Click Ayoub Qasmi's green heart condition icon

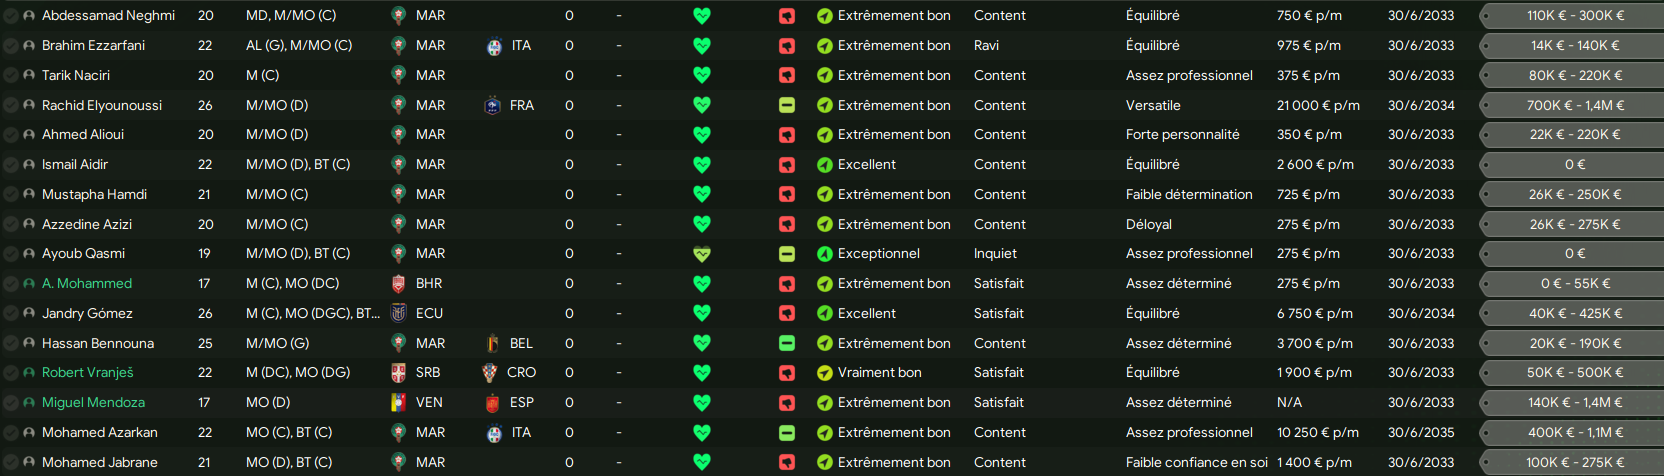coord(702,254)
